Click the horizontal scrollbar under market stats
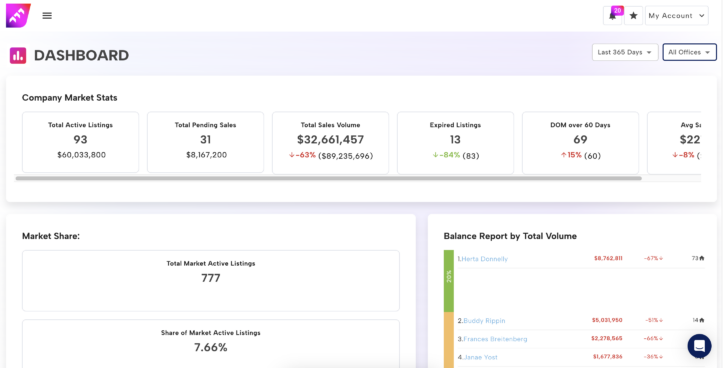Screen dimensions: 723x368 (328, 178)
